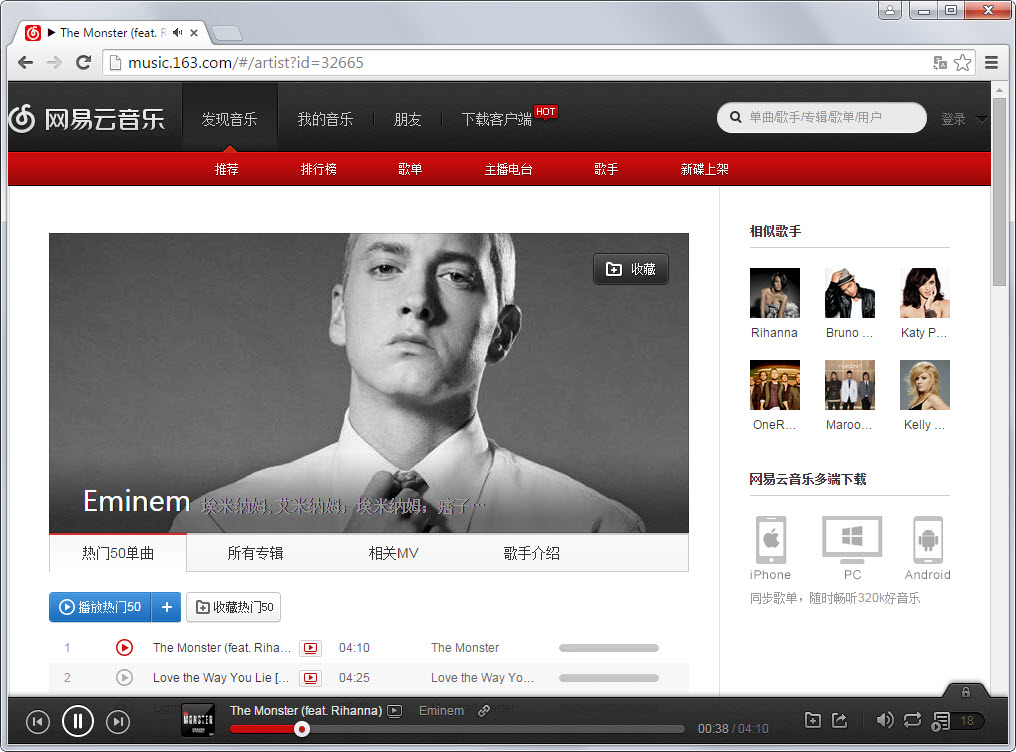Click the Android download icon
1016x752 pixels.
(928, 540)
